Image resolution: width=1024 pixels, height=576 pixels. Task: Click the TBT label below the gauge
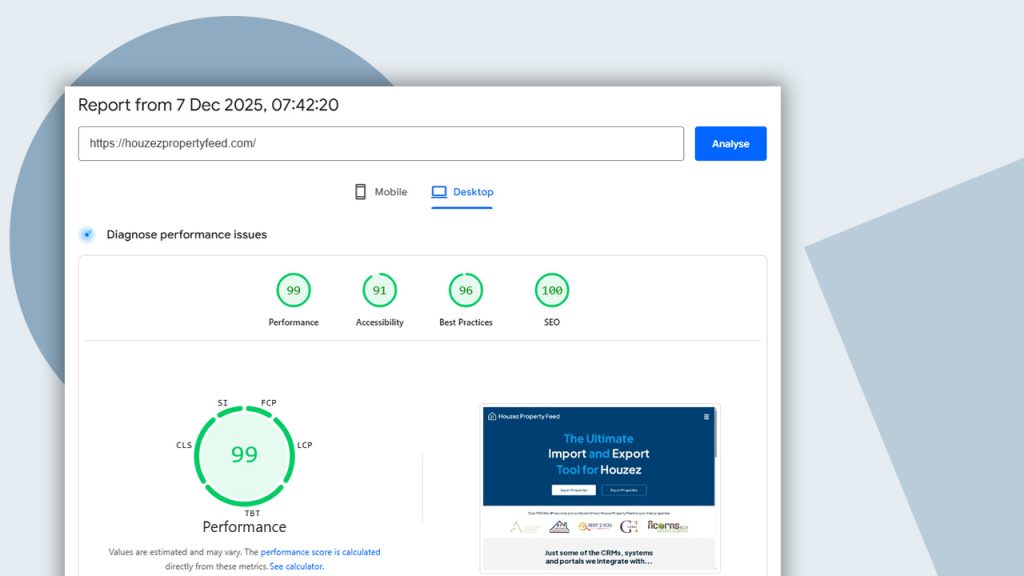point(252,513)
